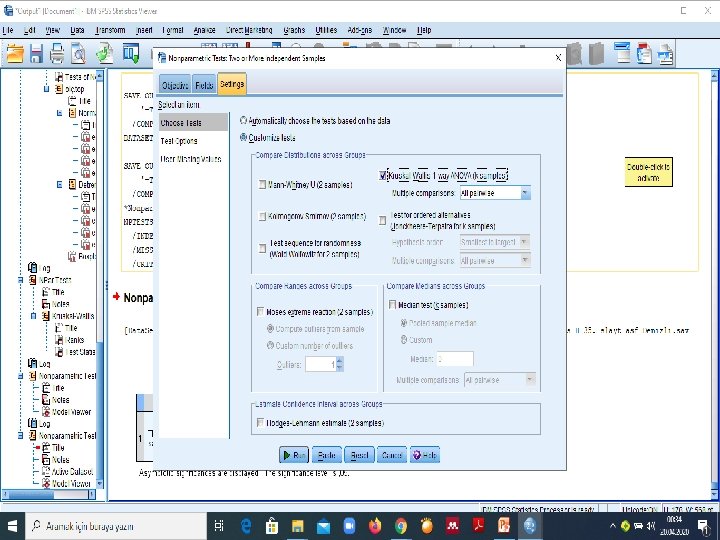Select Automatically choose the tests radio button
The width and height of the screenshot is (720, 540).
pyautogui.click(x=243, y=121)
